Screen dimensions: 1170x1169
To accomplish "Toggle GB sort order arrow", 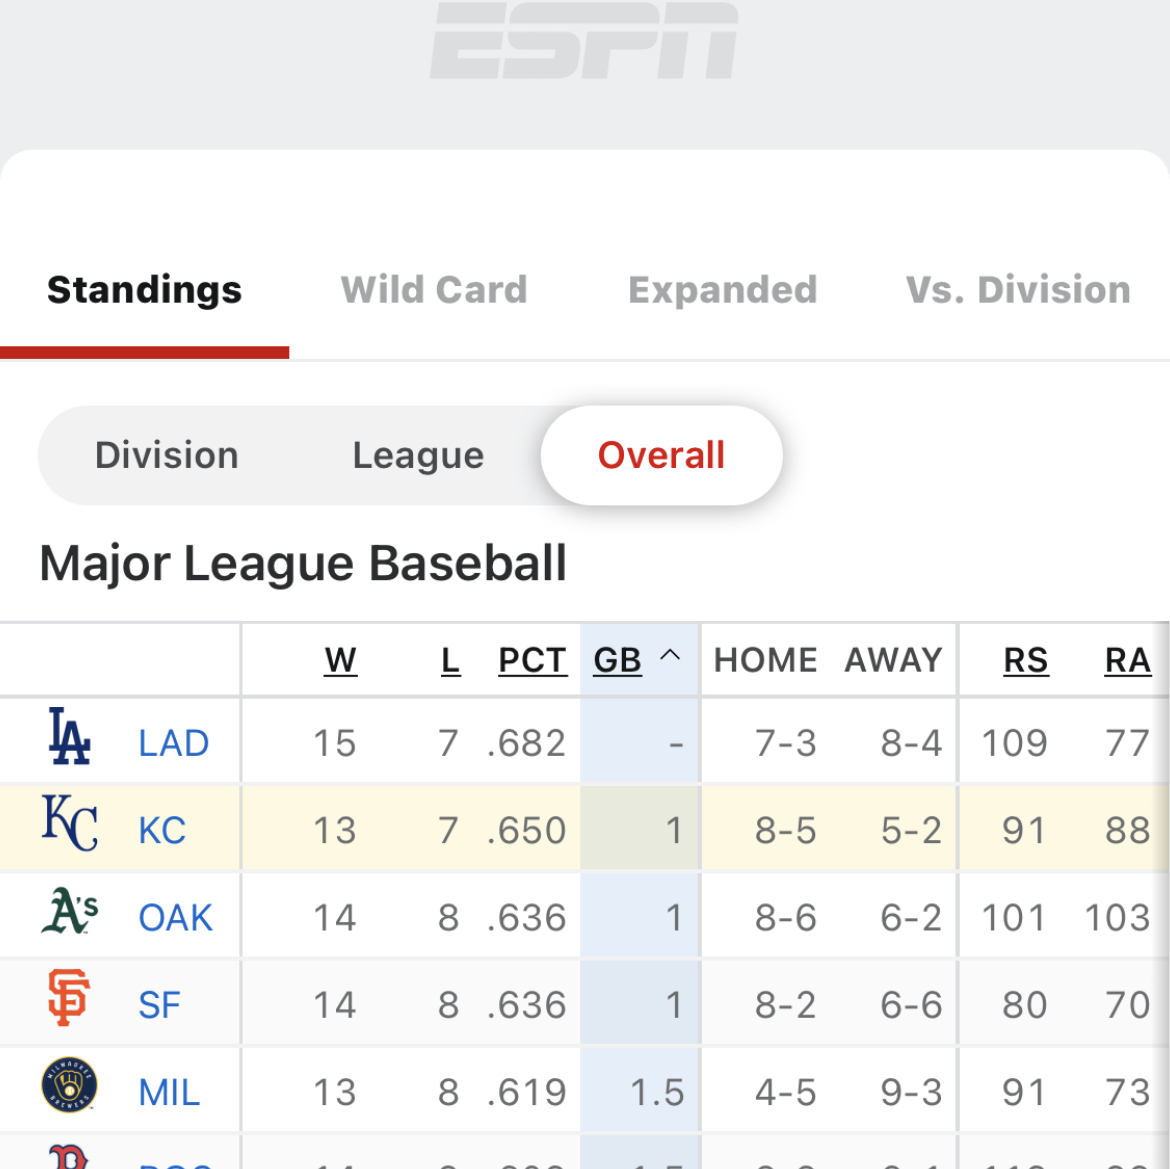I will [x=670, y=656].
